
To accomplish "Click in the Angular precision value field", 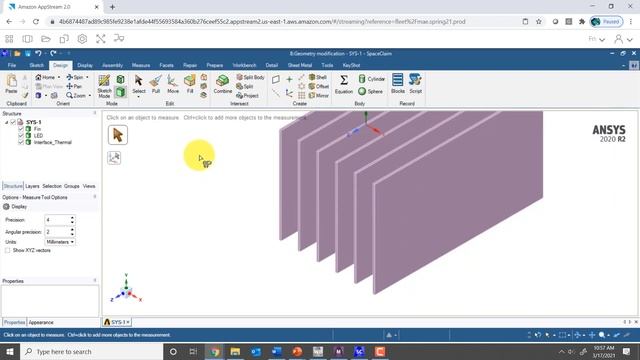I will click(x=57, y=232).
